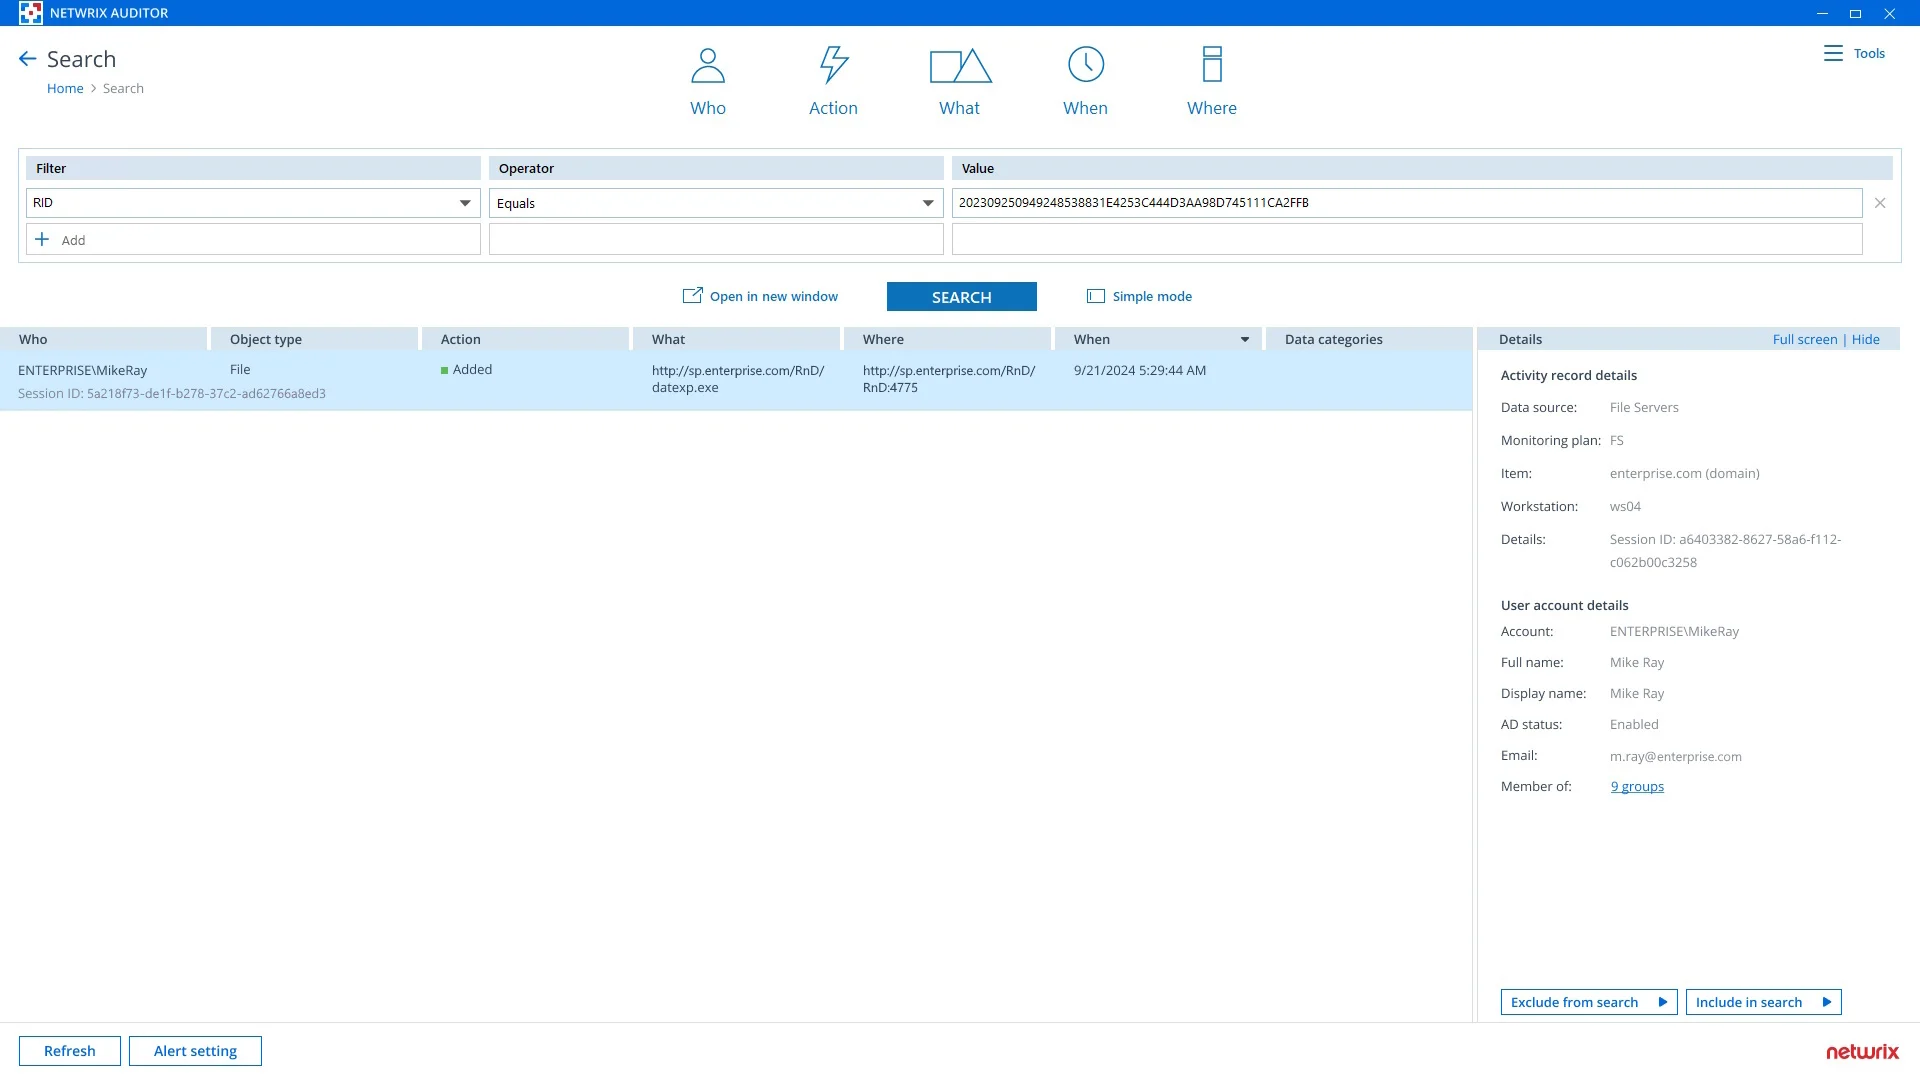The width and height of the screenshot is (1920, 1080).
Task: Click the m.ray@enterprise.com email value
Action: pos(1676,756)
